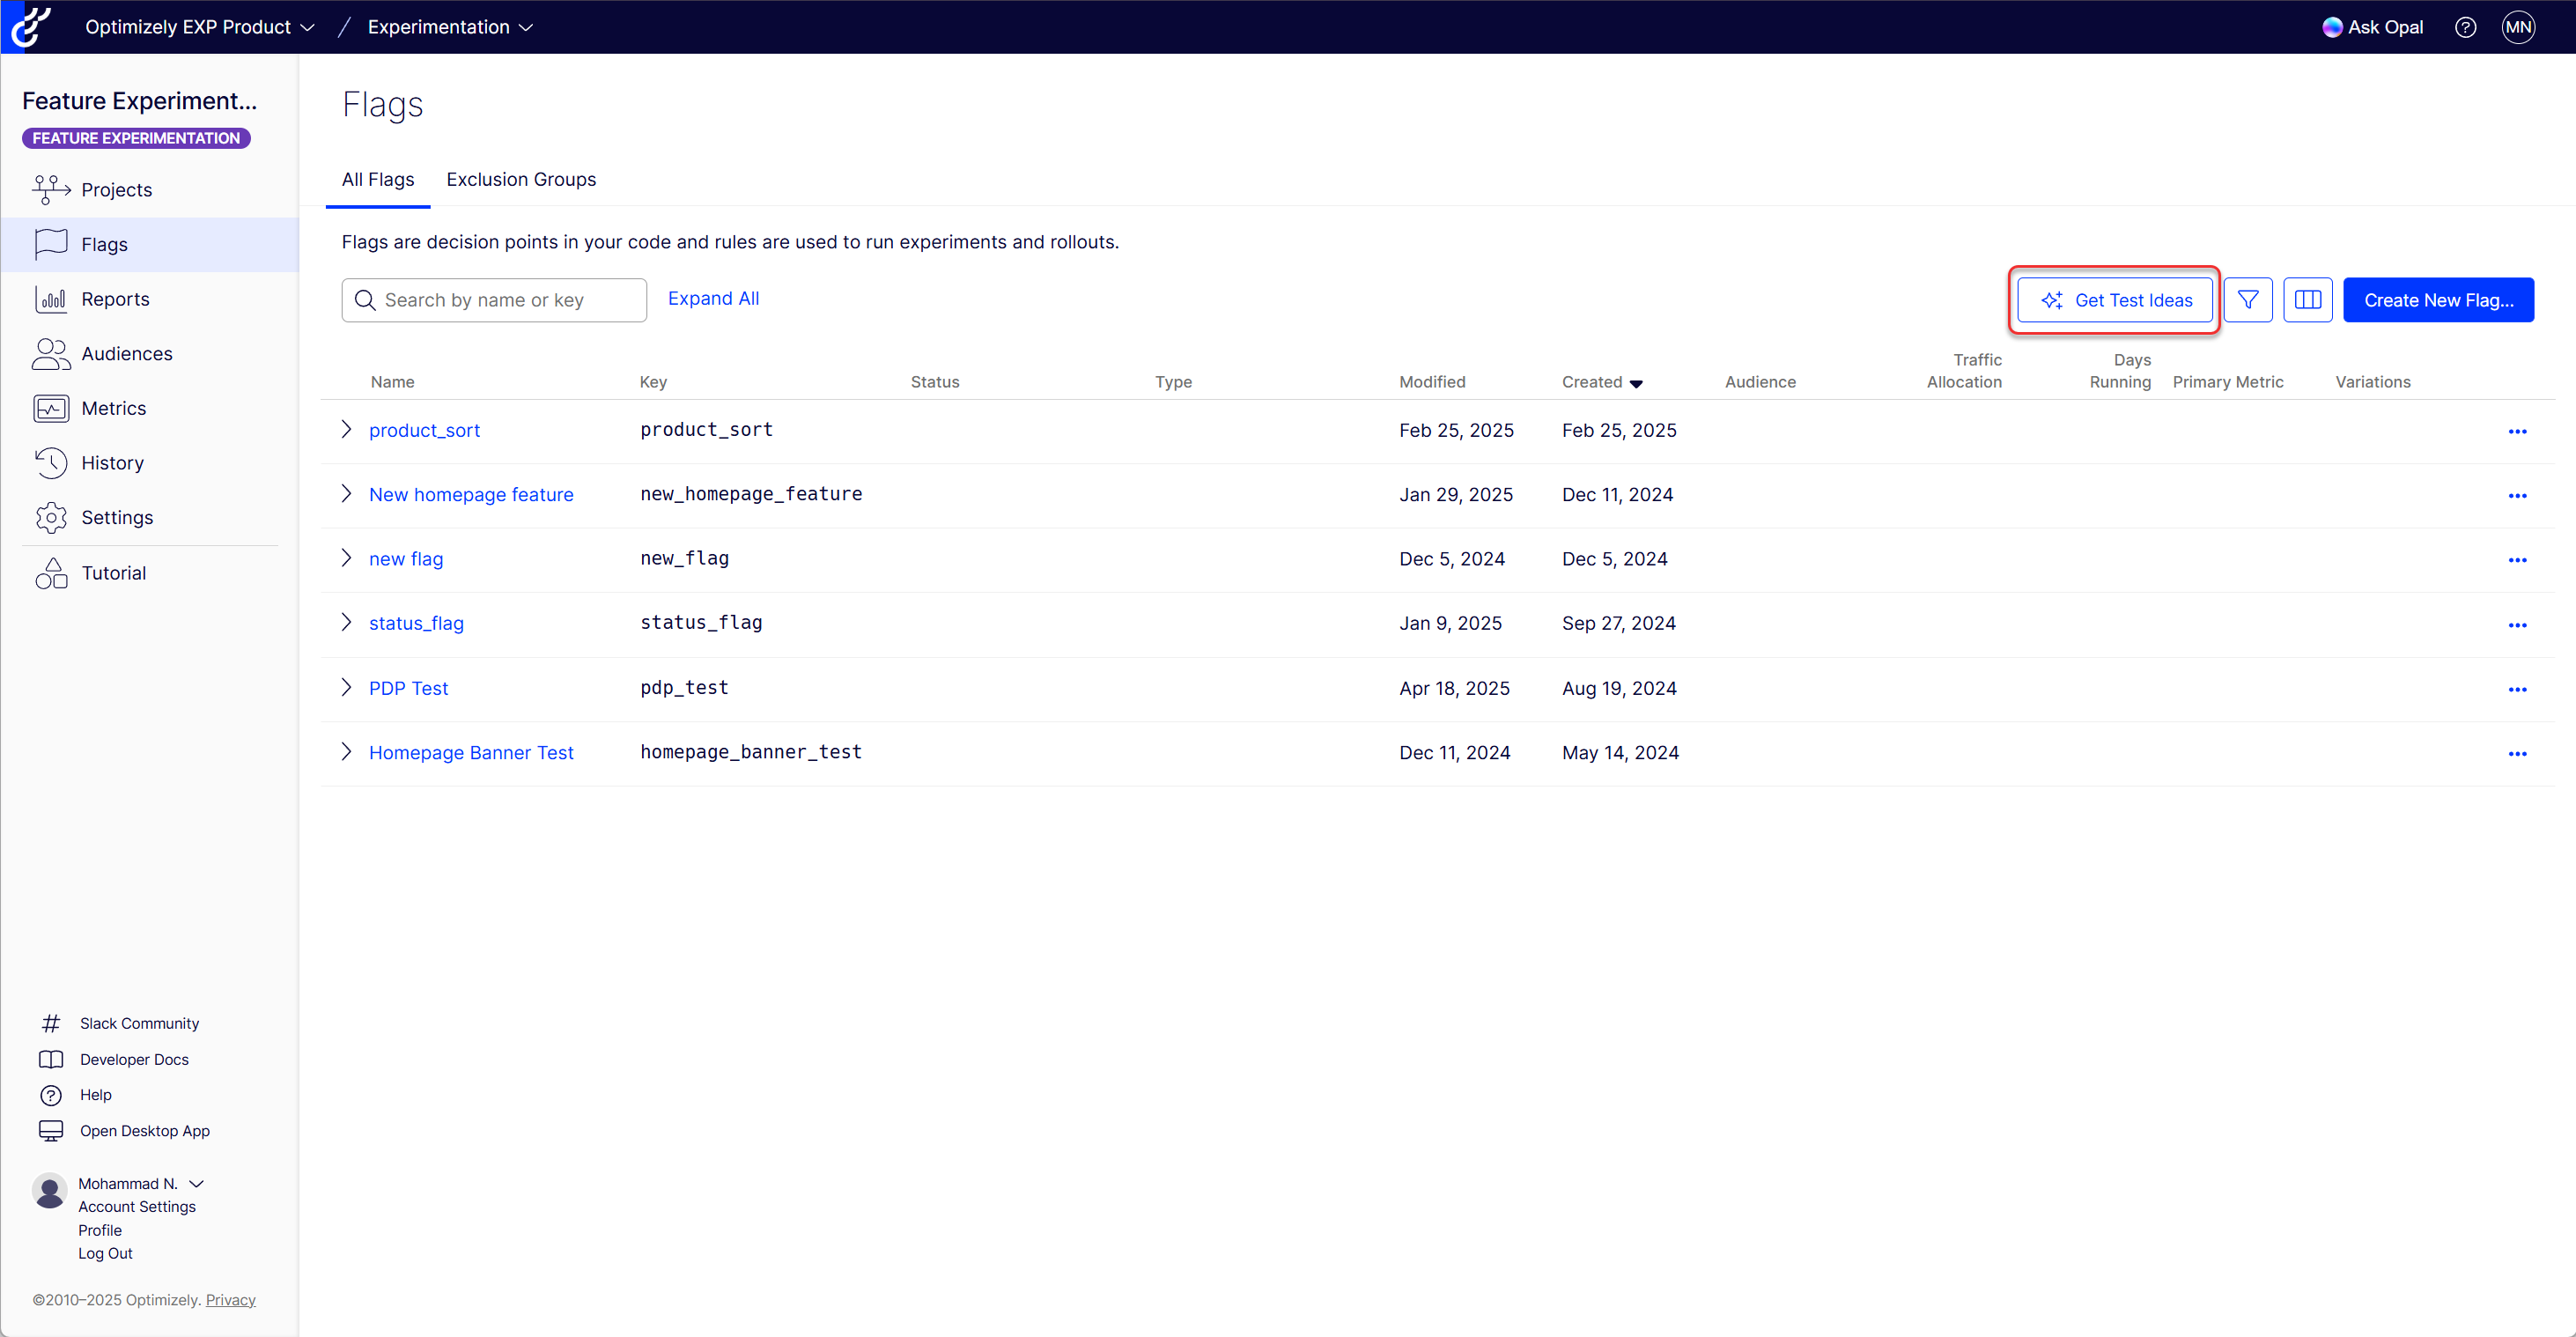Select the All Flags tab

(x=377, y=179)
